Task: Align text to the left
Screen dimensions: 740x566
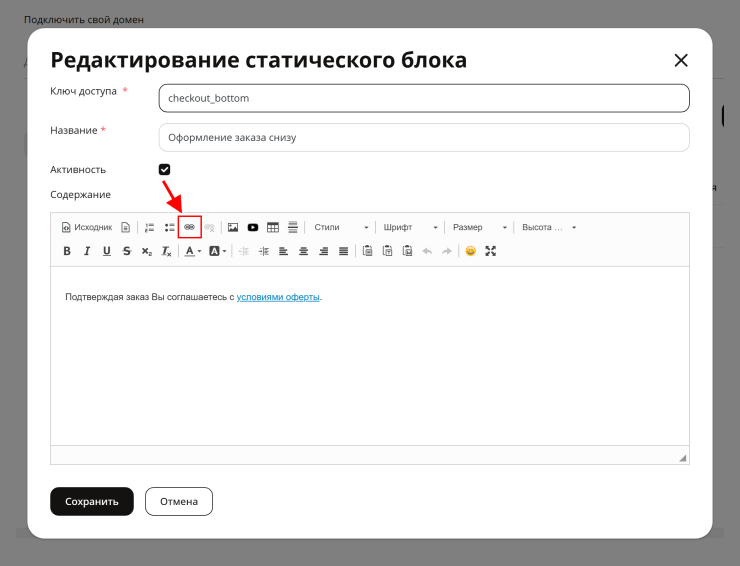Action: point(284,251)
